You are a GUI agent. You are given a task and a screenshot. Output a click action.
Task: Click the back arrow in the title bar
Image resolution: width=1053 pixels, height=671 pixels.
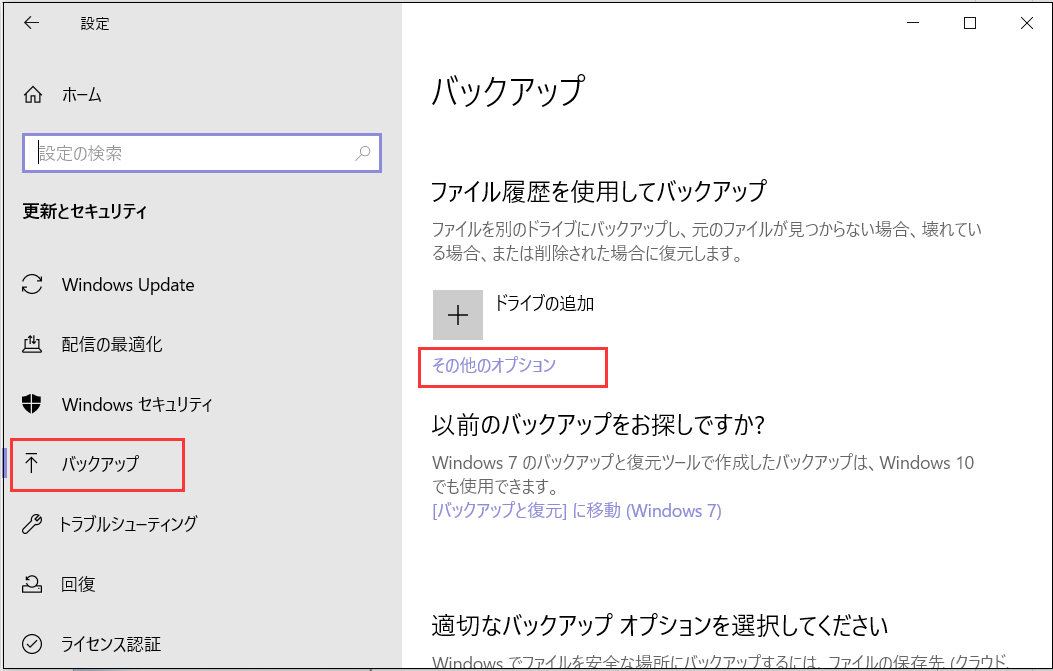point(31,24)
